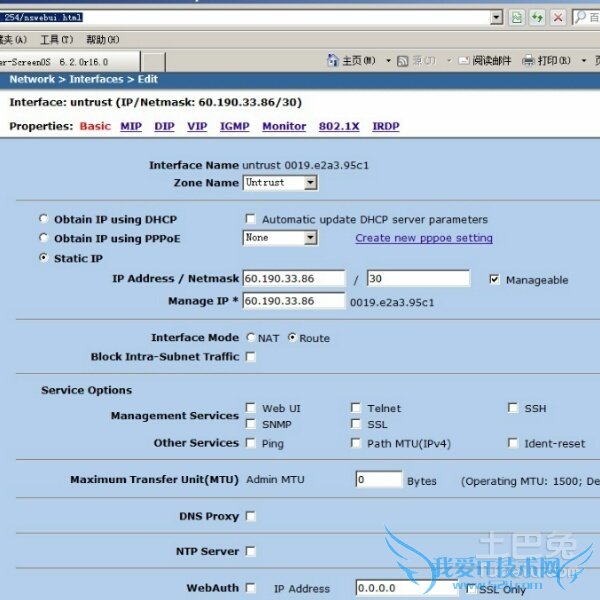
Task: Enable SNMP management service
Action: click(x=250, y=424)
